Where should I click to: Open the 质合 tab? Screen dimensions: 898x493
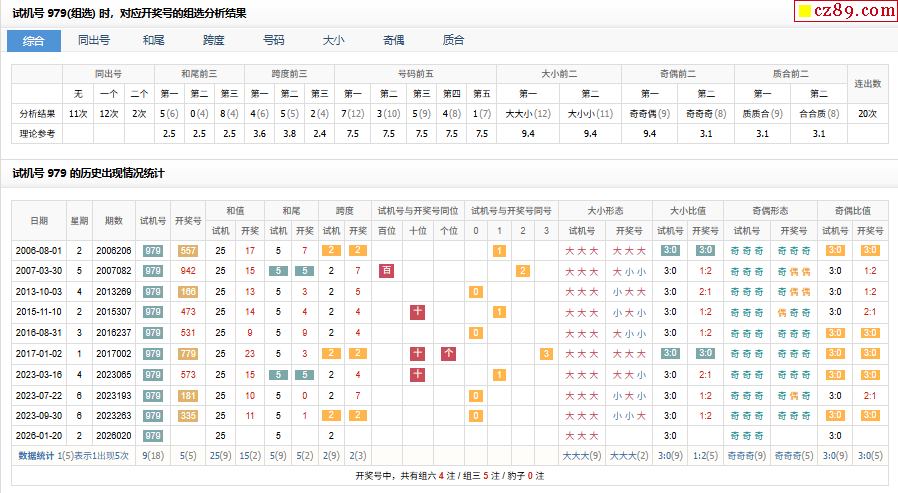(x=453, y=40)
